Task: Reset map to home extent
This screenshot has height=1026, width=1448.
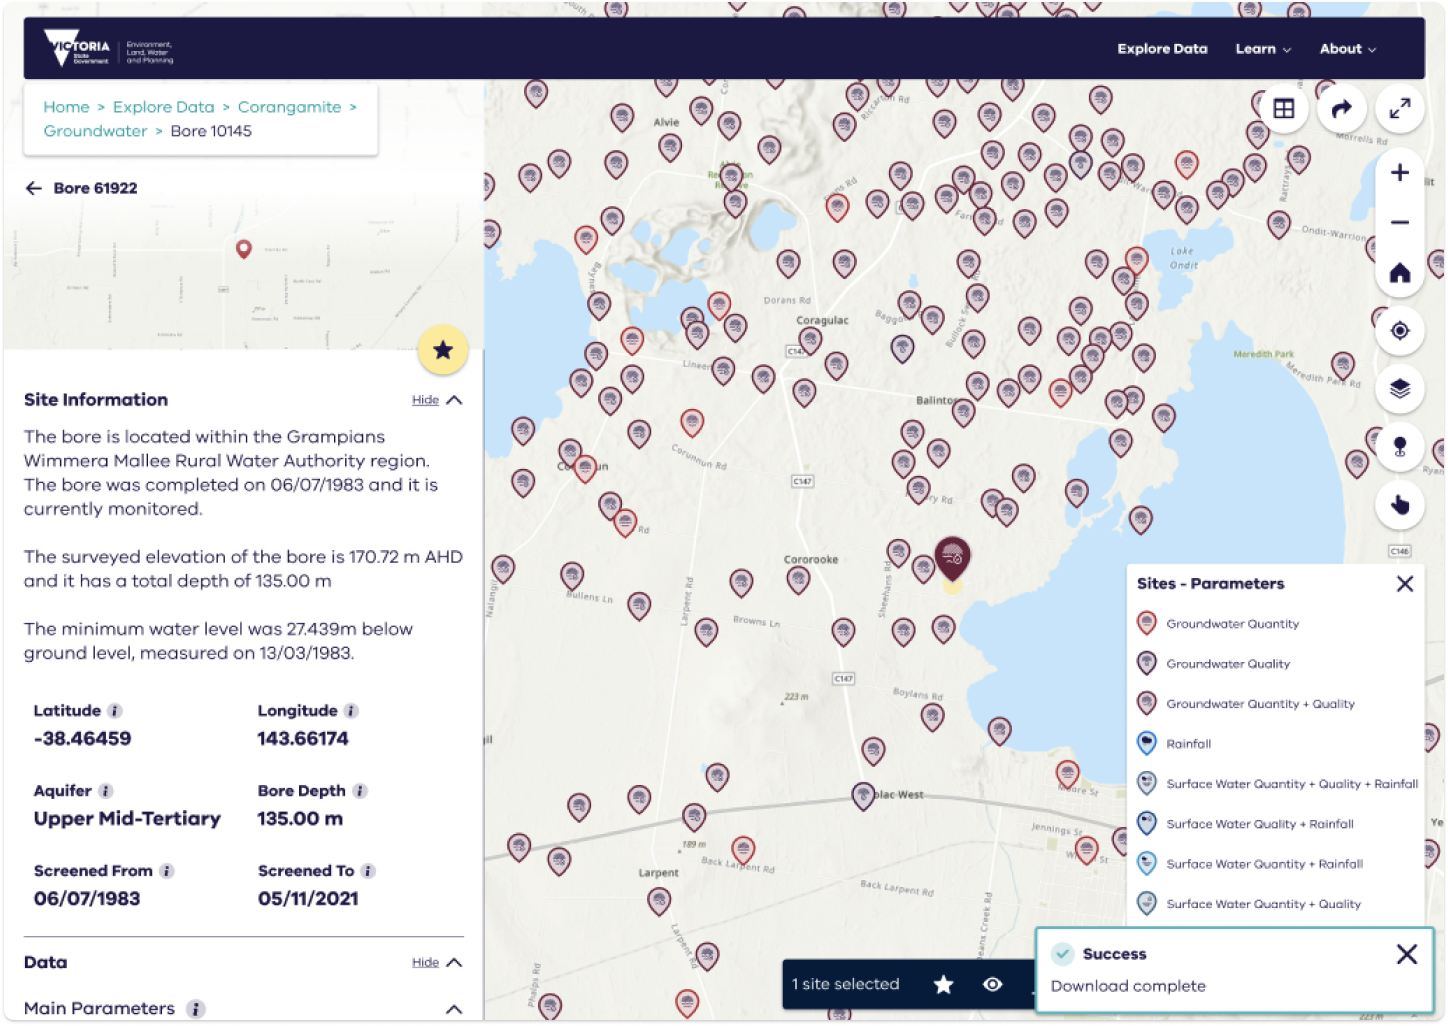Action: coord(1400,273)
